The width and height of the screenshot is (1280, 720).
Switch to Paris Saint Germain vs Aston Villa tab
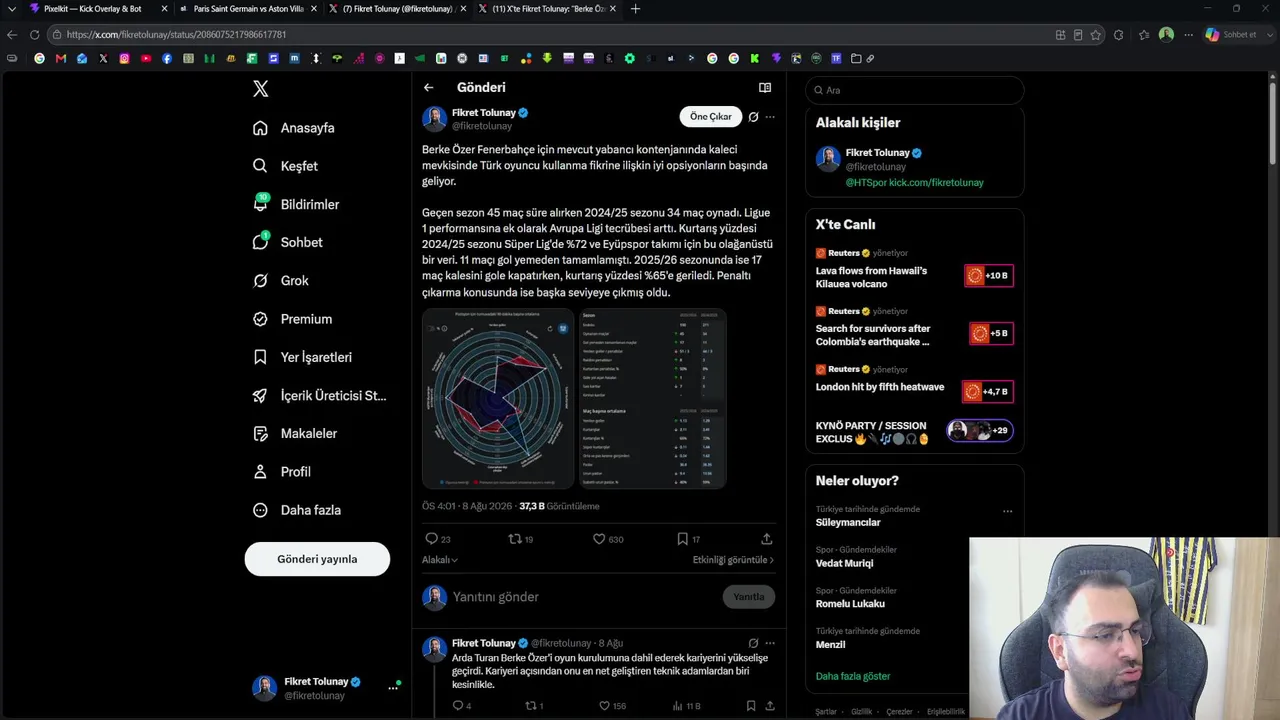tap(248, 9)
